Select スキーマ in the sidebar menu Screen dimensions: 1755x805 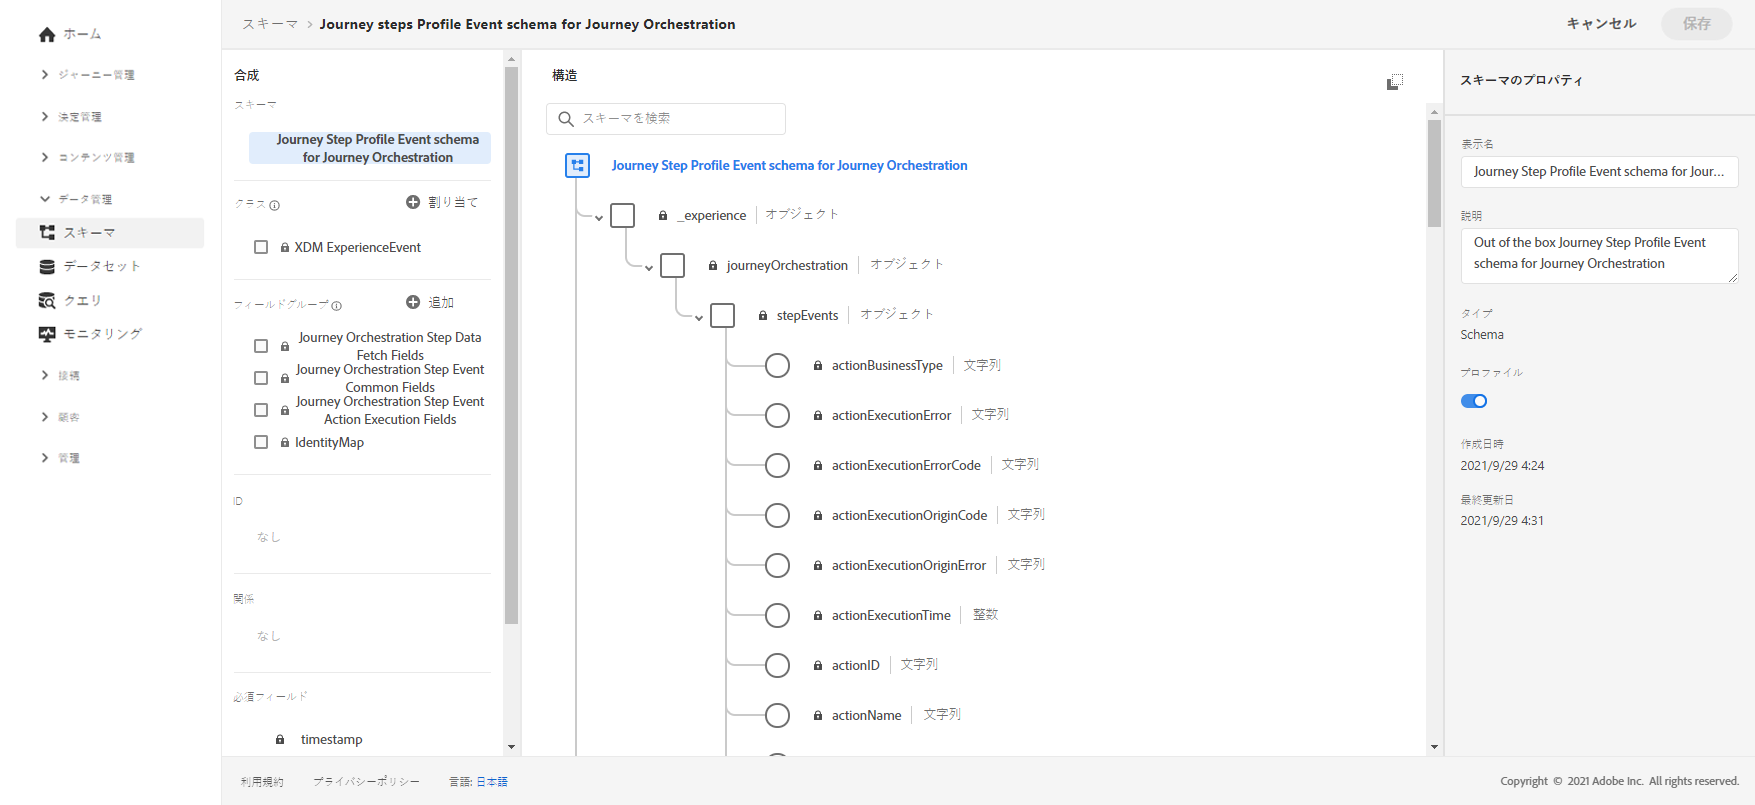point(89,233)
